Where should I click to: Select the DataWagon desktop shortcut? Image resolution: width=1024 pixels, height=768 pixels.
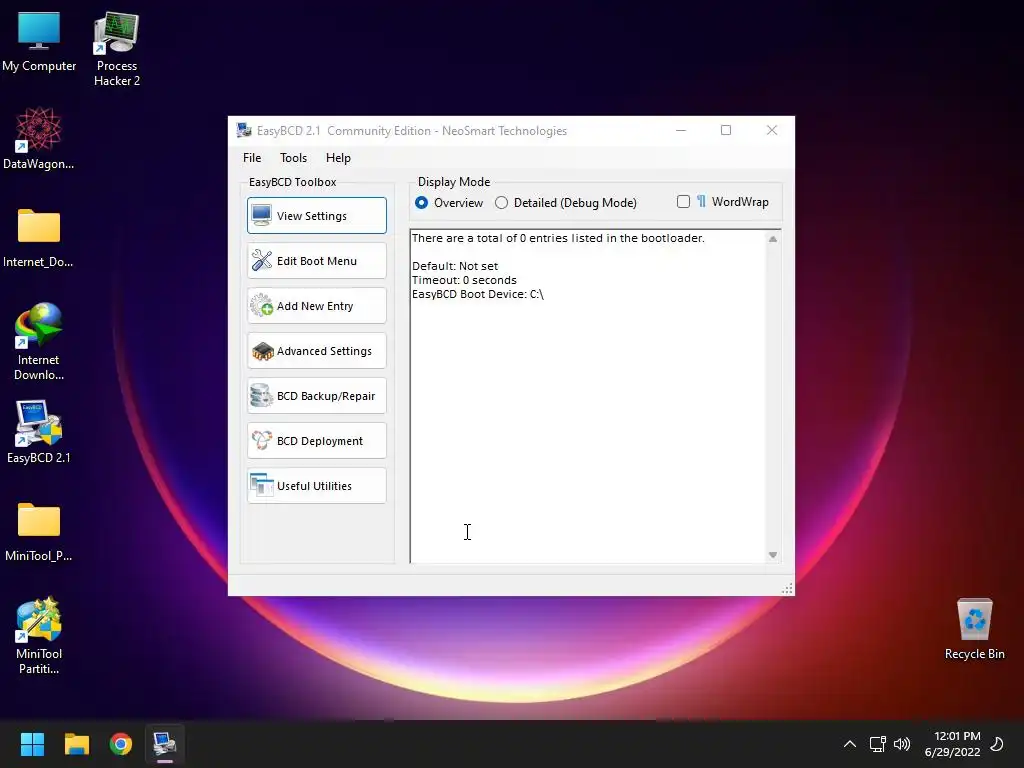tap(39, 138)
